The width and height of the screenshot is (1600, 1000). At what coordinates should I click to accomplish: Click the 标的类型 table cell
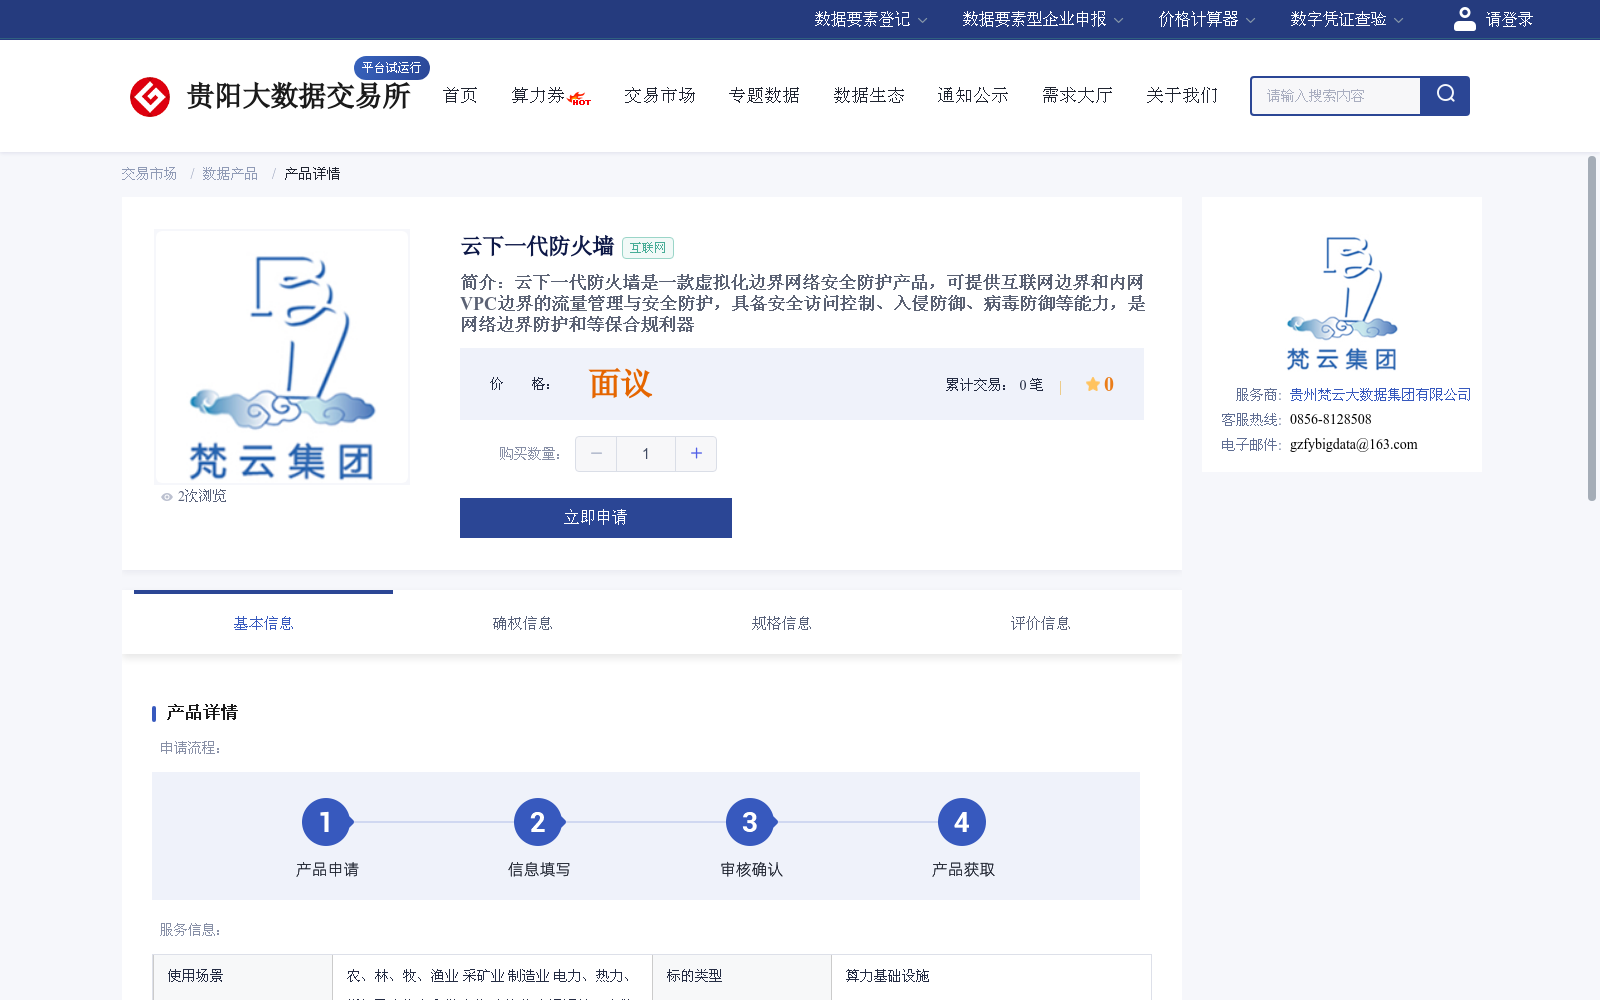point(742,977)
